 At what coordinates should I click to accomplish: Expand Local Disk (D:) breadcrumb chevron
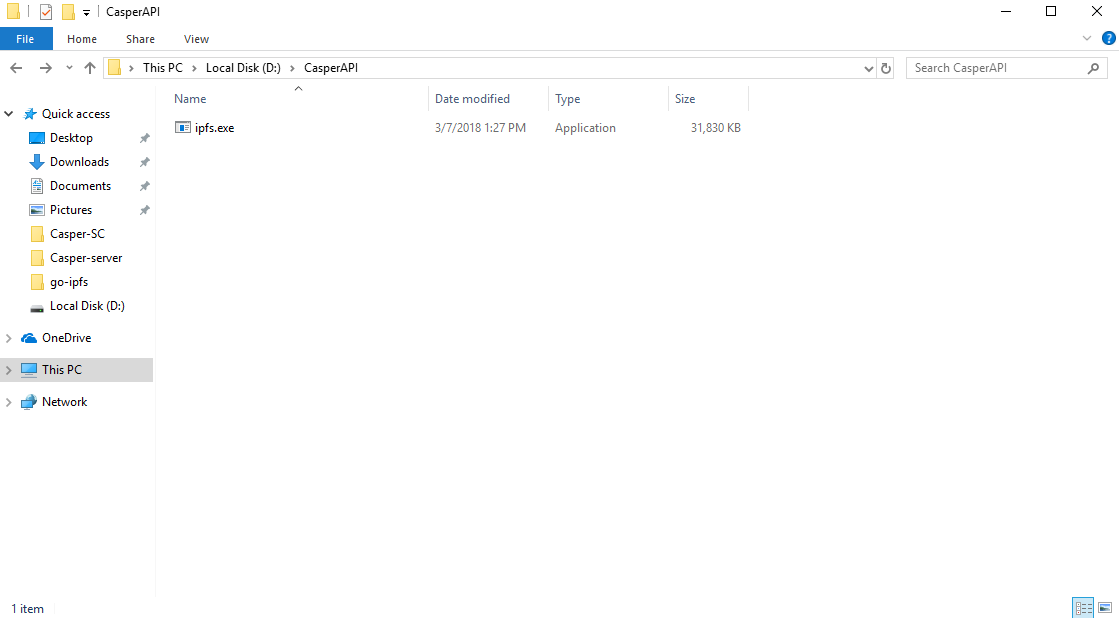[x=293, y=68]
